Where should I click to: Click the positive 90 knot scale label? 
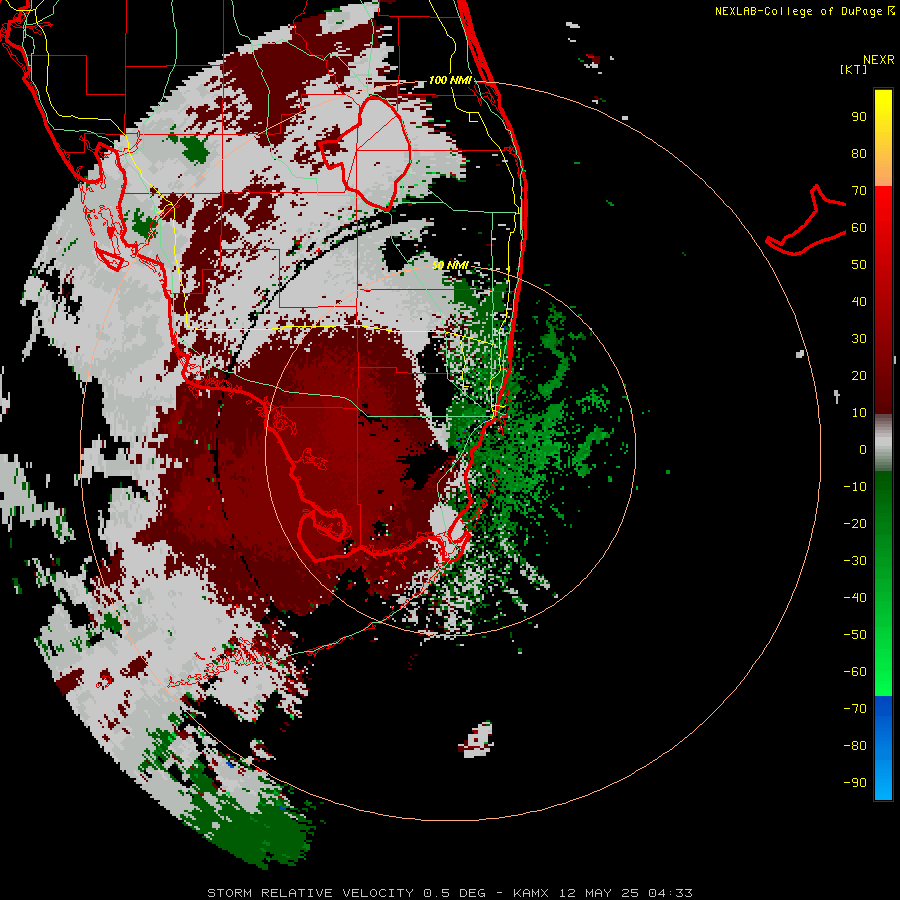pos(859,117)
